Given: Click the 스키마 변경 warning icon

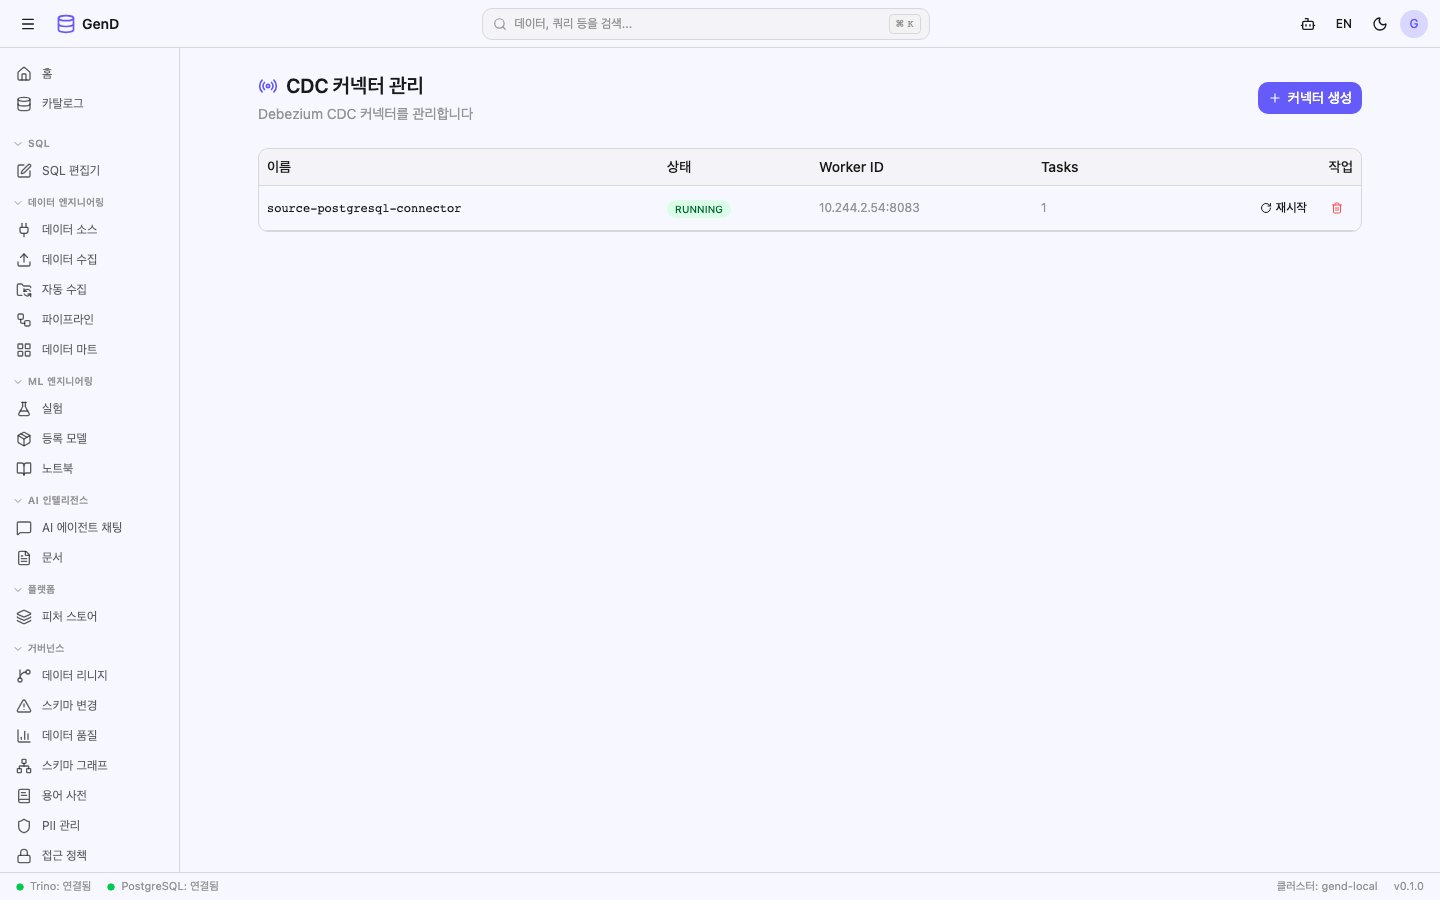Looking at the screenshot, I should pos(24,706).
